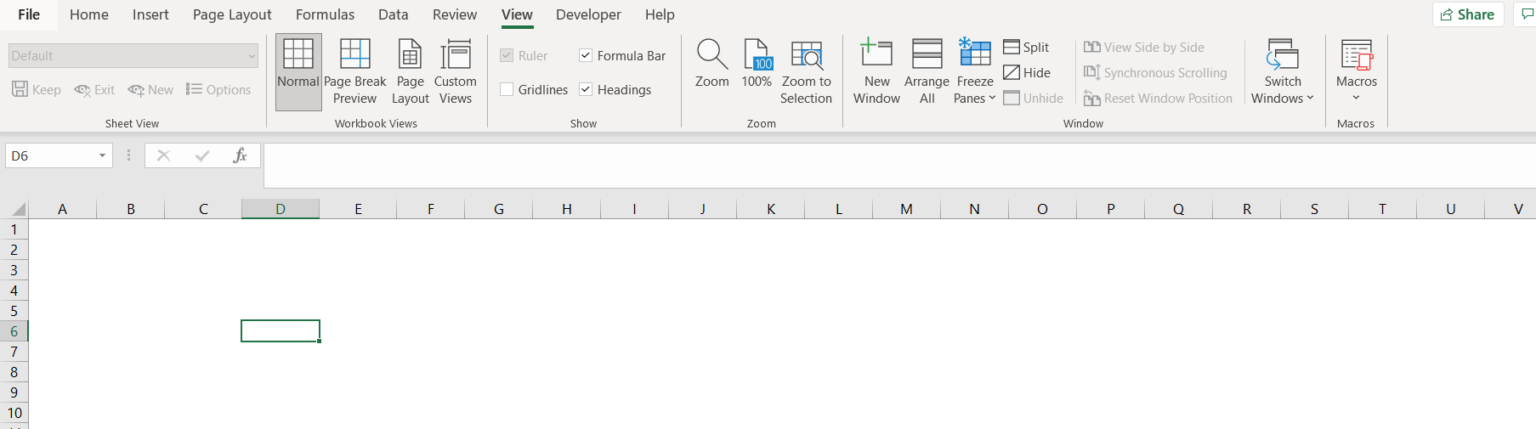Open Page Layout workbook view

coord(410,72)
